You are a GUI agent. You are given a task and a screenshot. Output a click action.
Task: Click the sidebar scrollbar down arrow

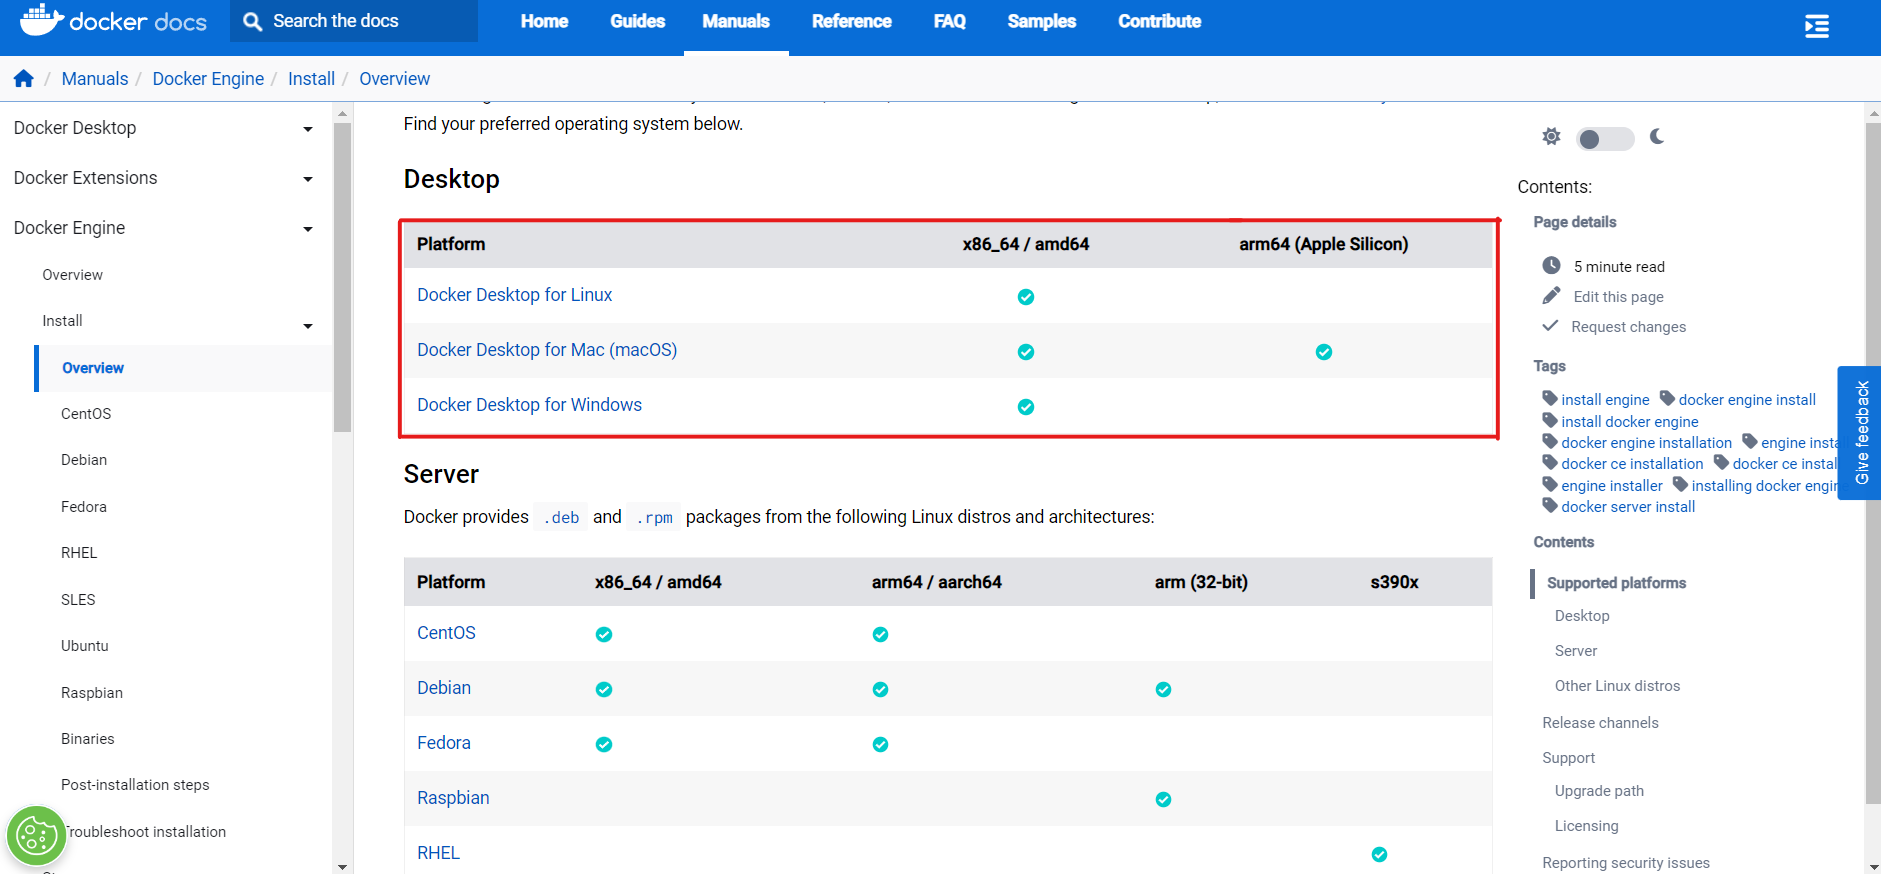(343, 866)
